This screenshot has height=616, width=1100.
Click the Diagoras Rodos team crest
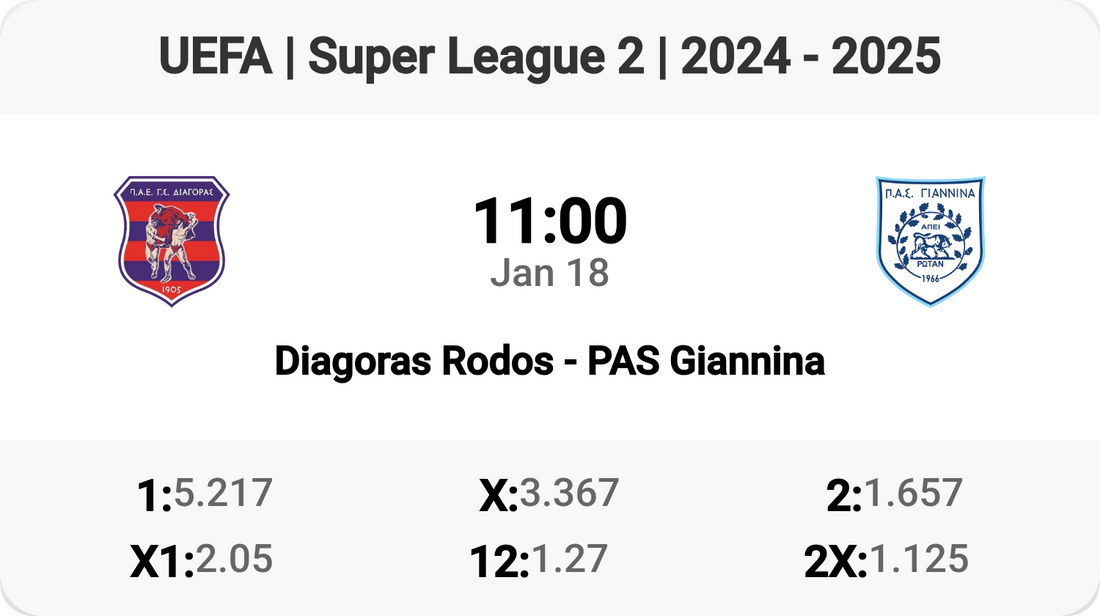point(171,240)
